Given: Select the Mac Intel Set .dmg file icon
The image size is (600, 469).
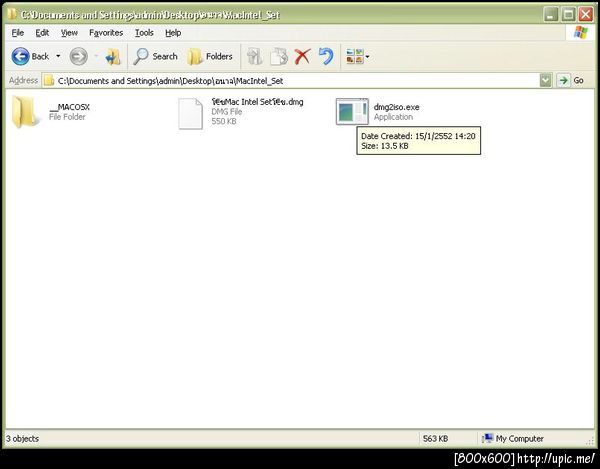Looking at the screenshot, I should click(x=191, y=114).
